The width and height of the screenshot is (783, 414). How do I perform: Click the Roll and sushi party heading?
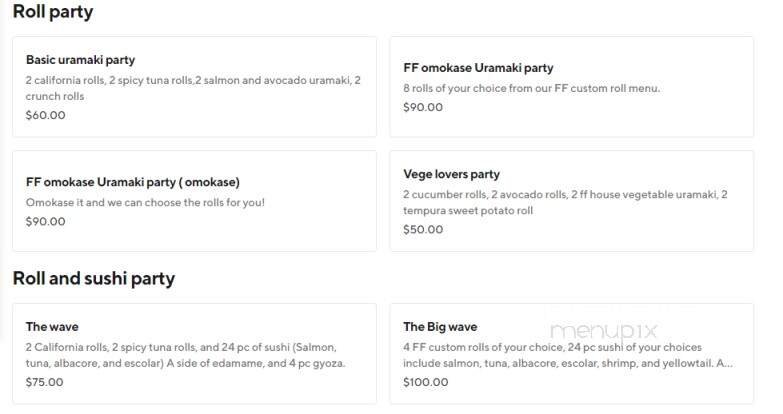tap(94, 278)
